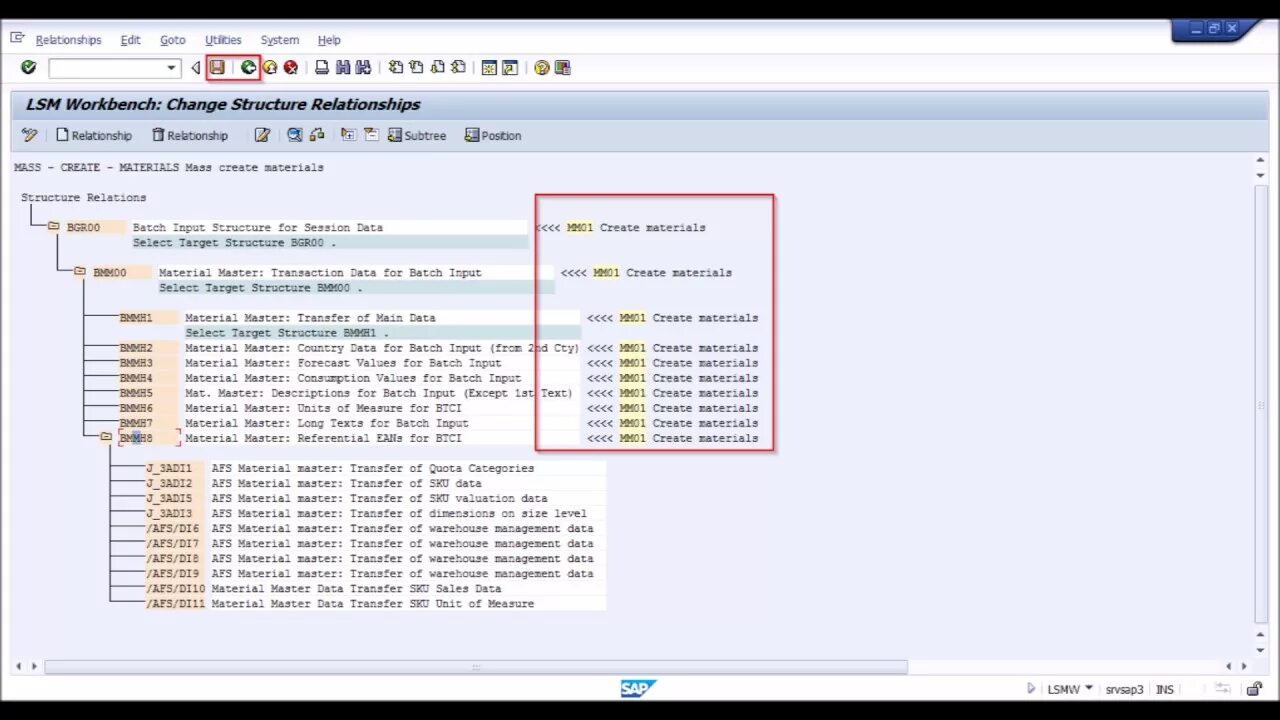Go to the last page icon
1280x720 pixels.
click(458, 67)
